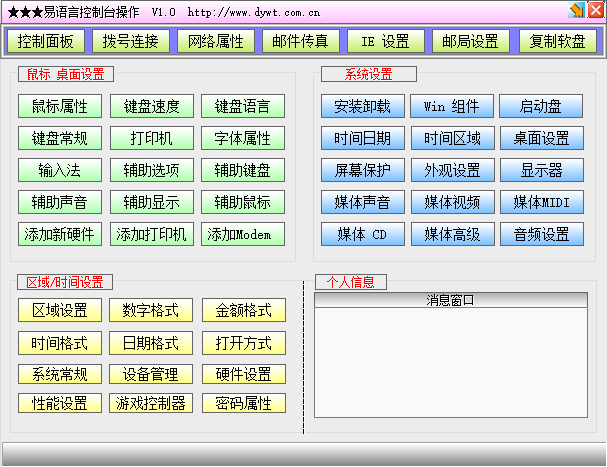Open 区域设置 button
This screenshot has height=467, width=607.
[x=60, y=311]
